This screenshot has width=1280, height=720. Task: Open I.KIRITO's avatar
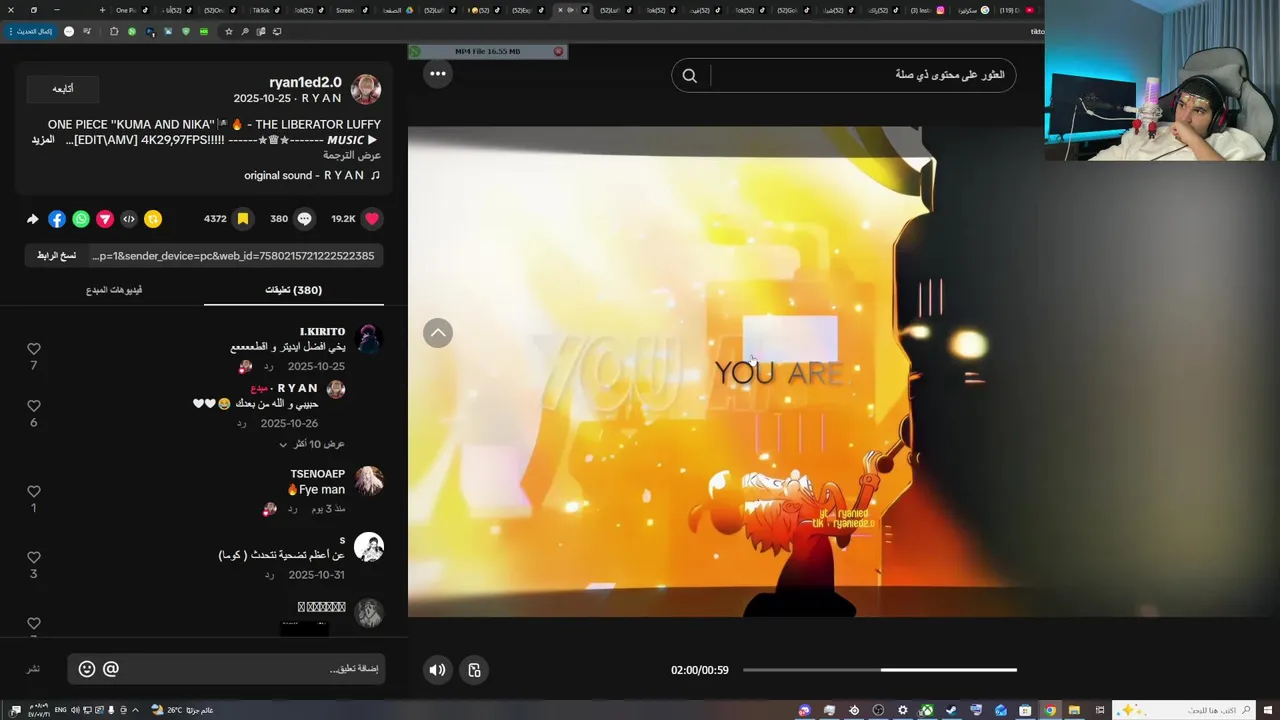[x=369, y=339]
